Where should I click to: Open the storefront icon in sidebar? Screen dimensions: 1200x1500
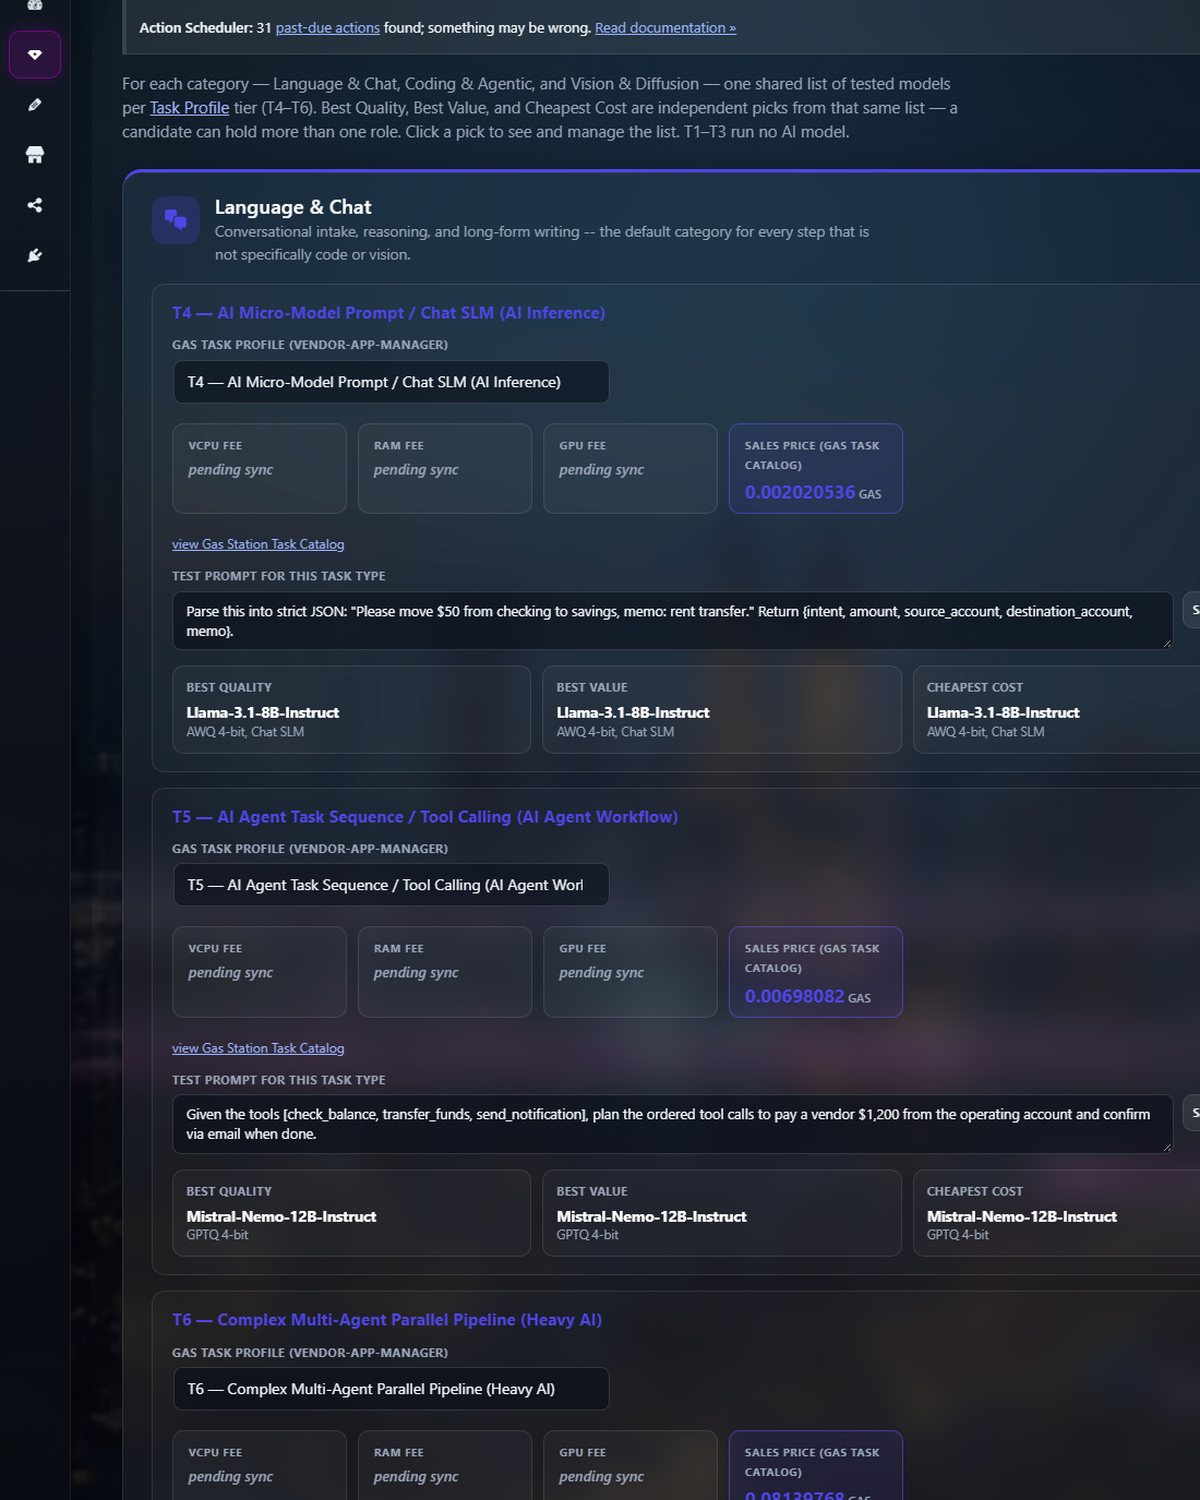click(35, 154)
